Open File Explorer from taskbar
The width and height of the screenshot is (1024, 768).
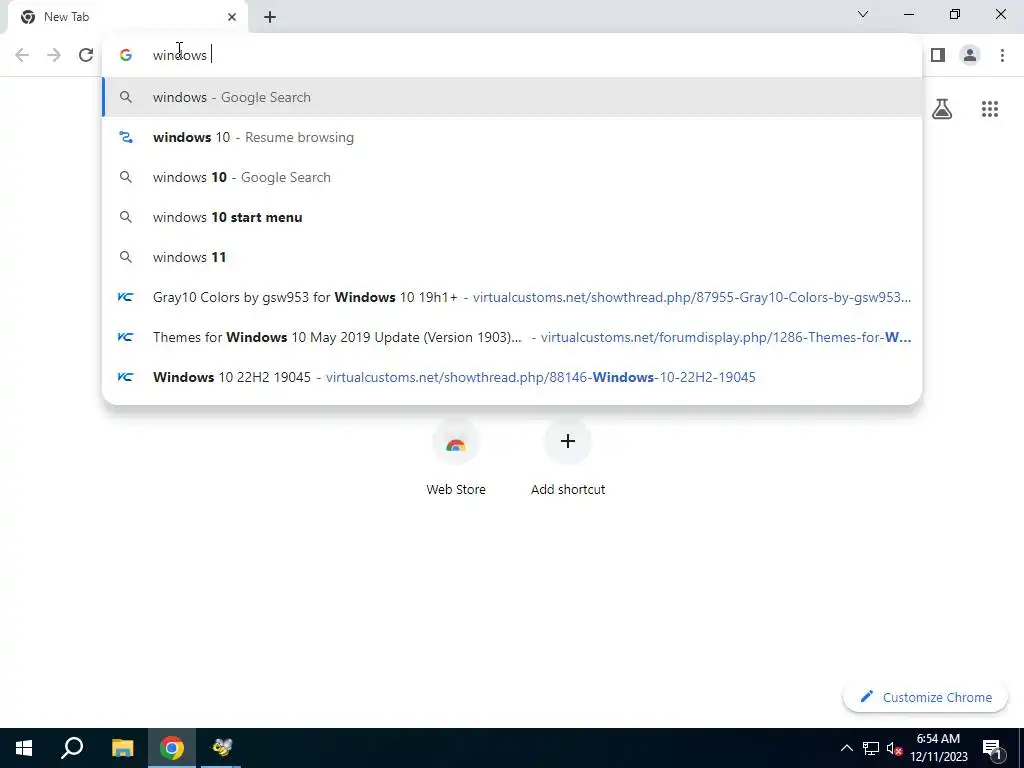click(x=122, y=748)
